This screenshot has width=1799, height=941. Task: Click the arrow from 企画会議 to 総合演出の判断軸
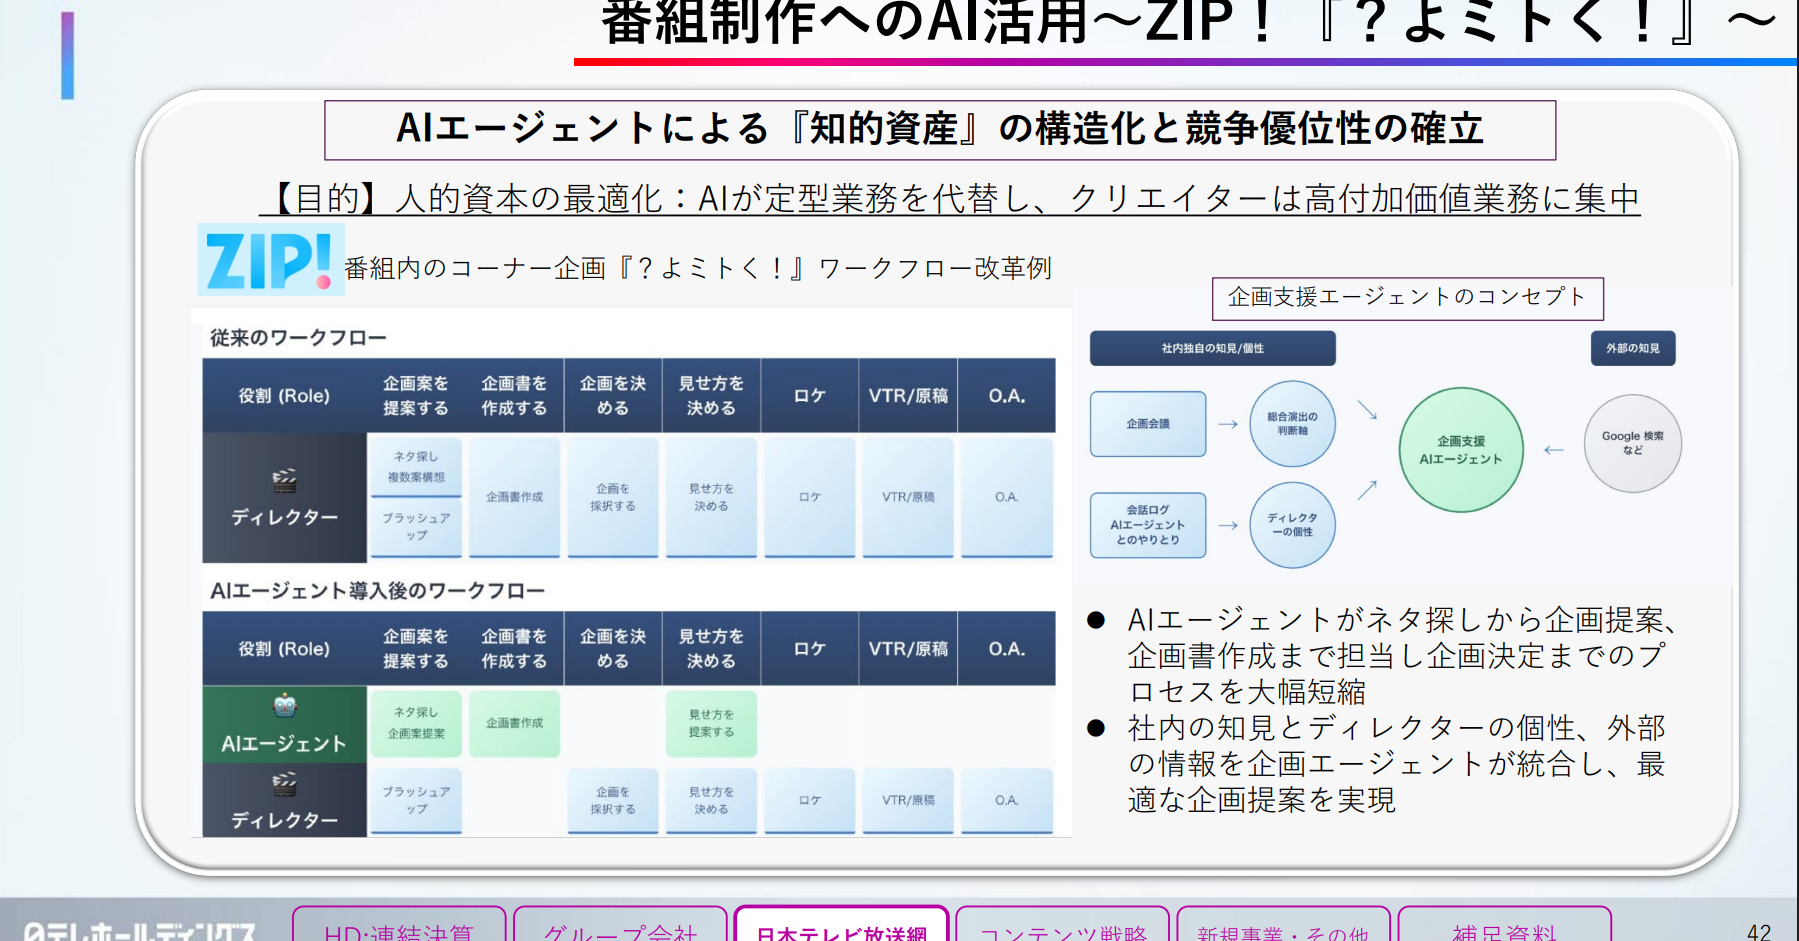click(x=1228, y=424)
